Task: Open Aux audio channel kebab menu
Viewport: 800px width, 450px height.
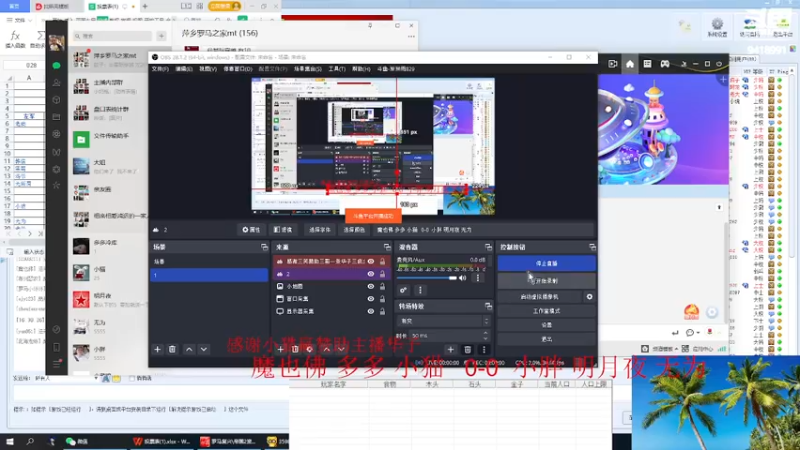Action: (478, 278)
